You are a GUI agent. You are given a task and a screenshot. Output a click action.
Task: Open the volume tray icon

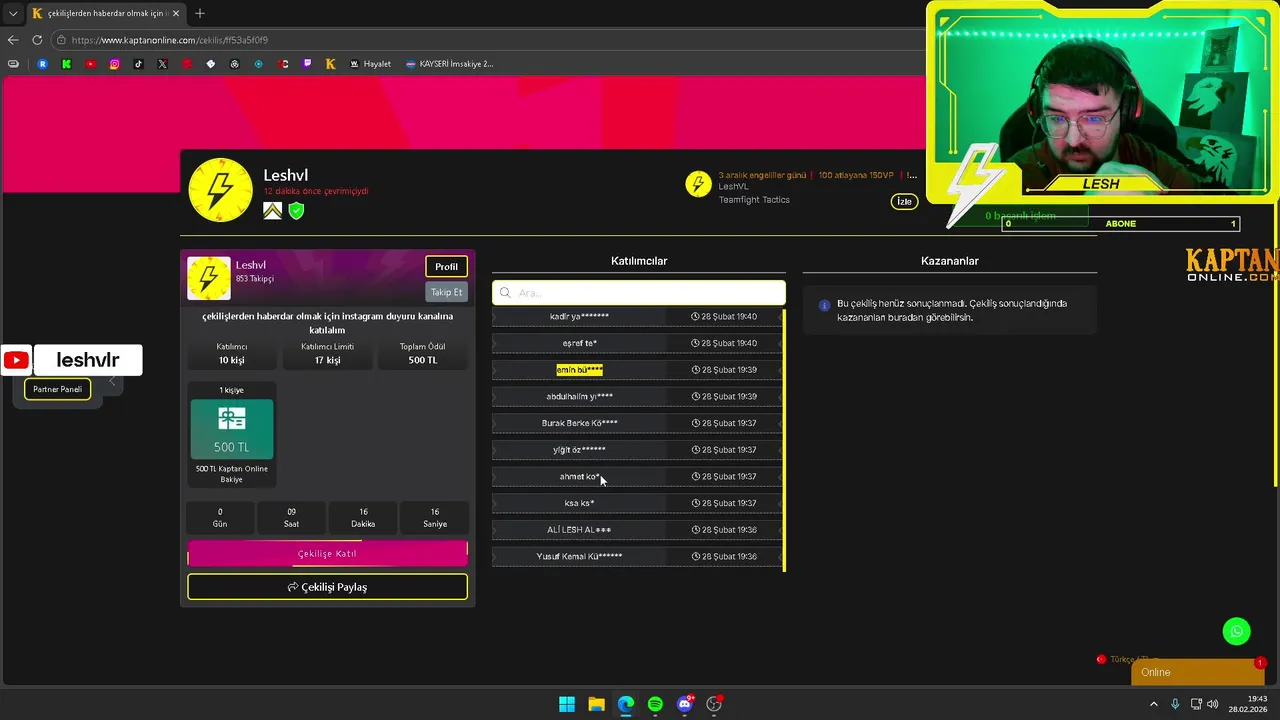(x=1212, y=704)
